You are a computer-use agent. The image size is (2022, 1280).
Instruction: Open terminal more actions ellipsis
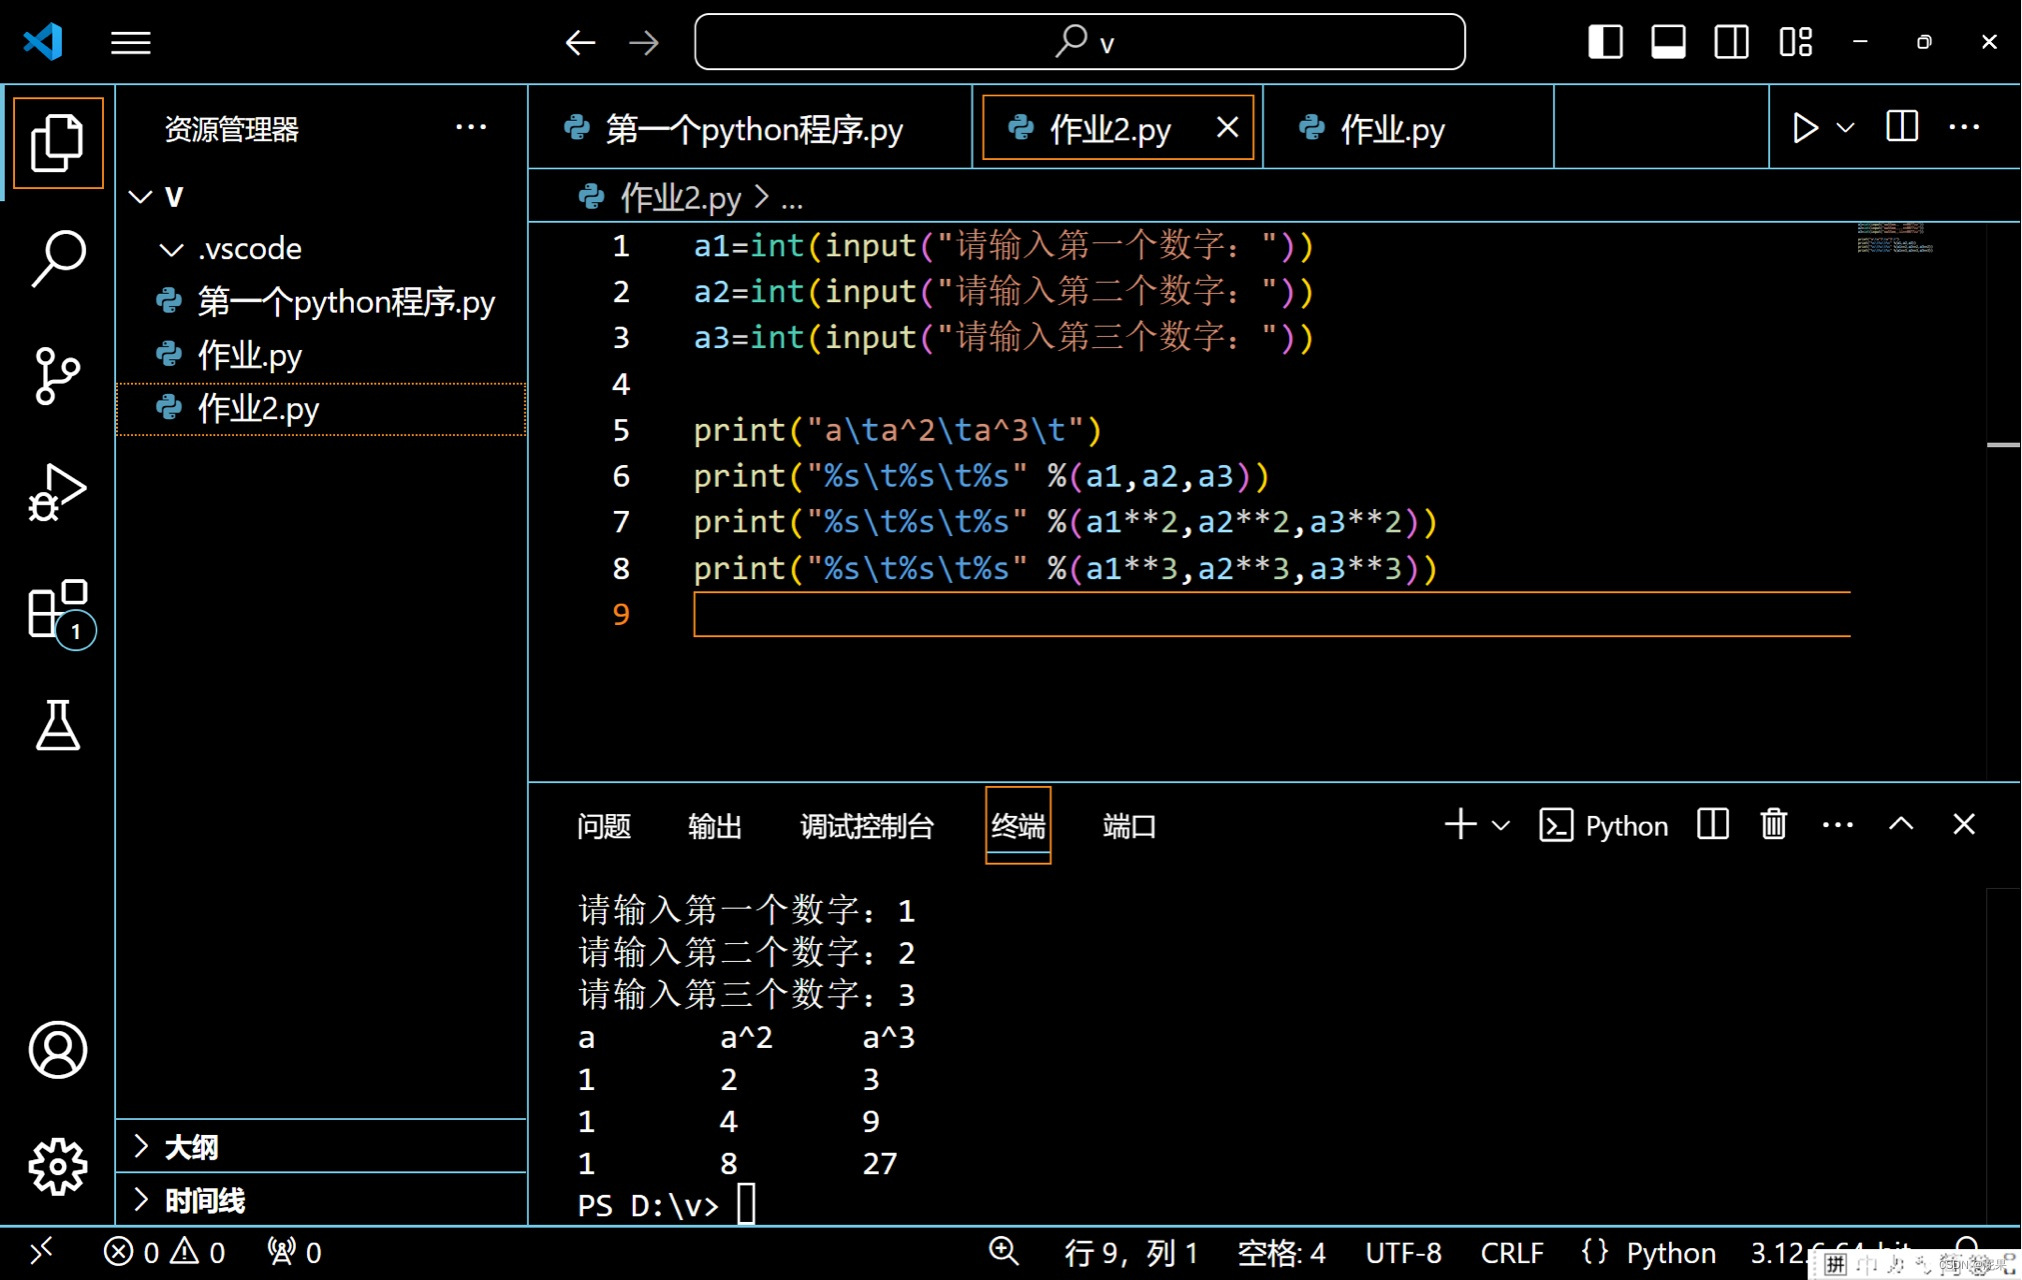pos(1838,825)
